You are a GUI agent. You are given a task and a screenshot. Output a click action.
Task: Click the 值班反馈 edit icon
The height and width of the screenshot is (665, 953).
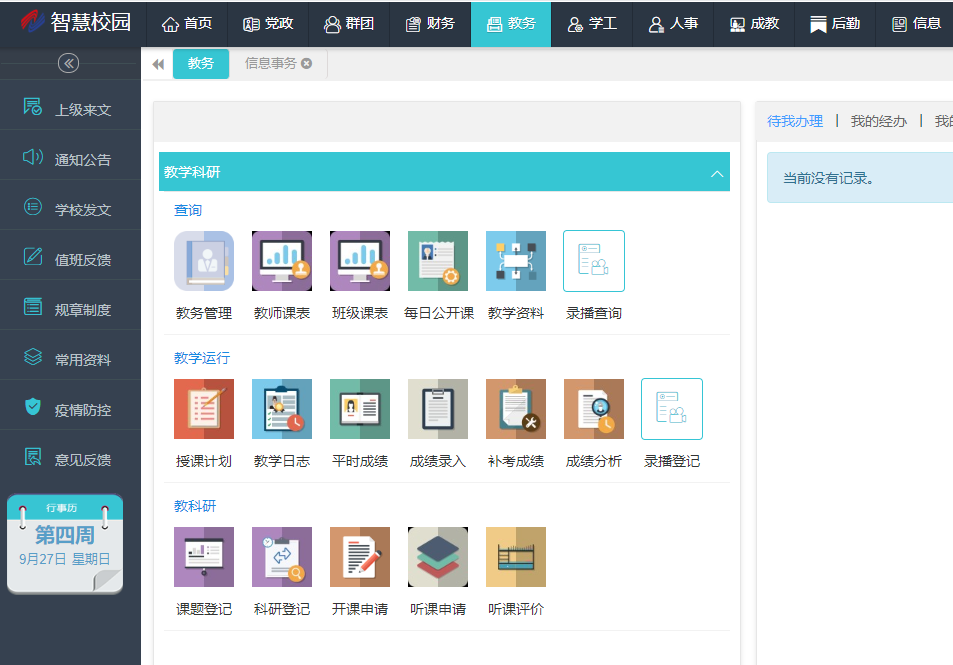pyautogui.click(x=33, y=257)
